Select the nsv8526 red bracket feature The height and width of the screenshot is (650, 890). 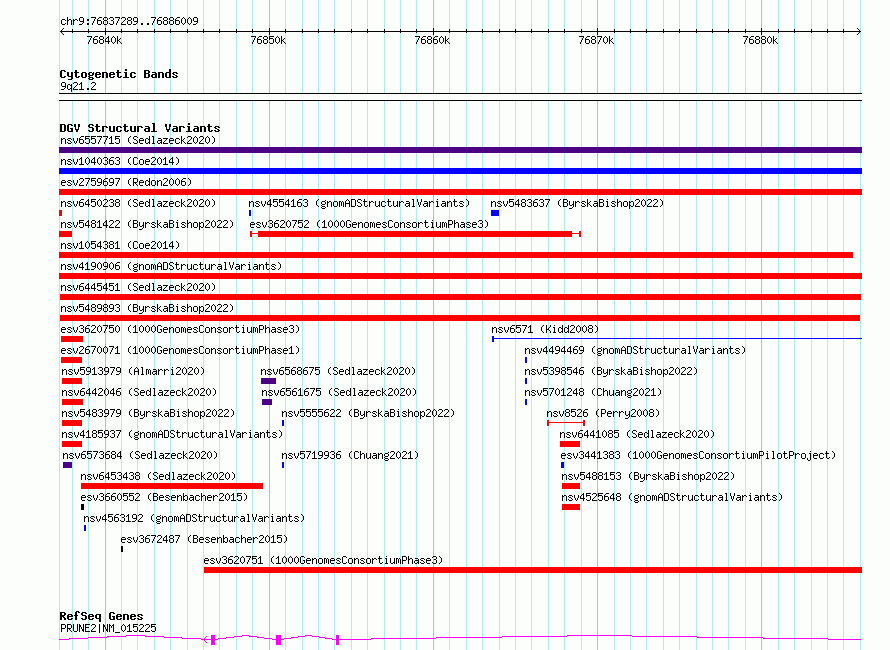(566, 423)
